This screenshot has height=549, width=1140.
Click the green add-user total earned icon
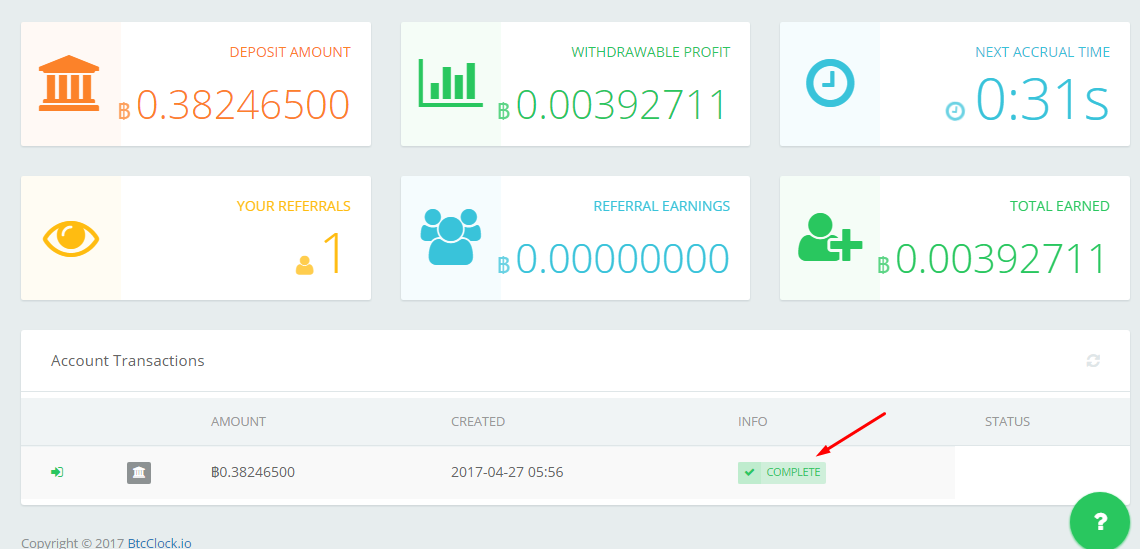coord(830,237)
